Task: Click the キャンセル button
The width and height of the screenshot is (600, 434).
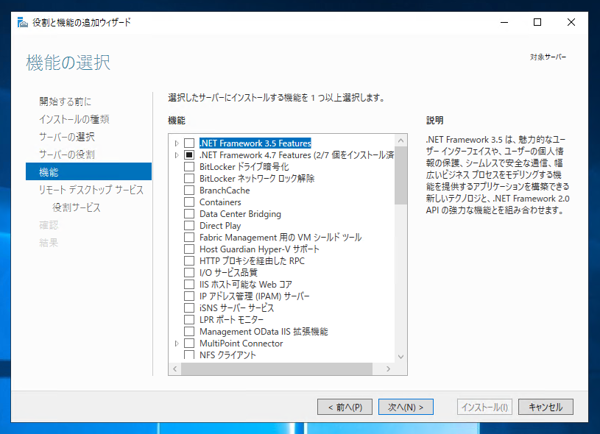Action: tap(546, 407)
